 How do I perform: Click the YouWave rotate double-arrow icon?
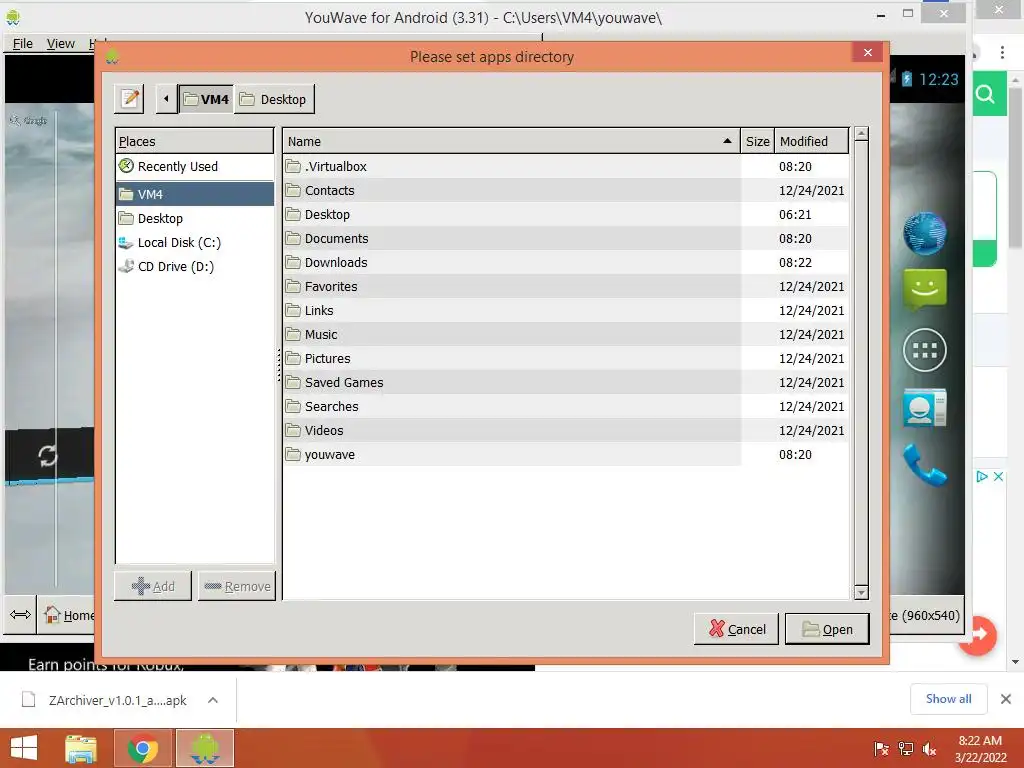(x=20, y=615)
